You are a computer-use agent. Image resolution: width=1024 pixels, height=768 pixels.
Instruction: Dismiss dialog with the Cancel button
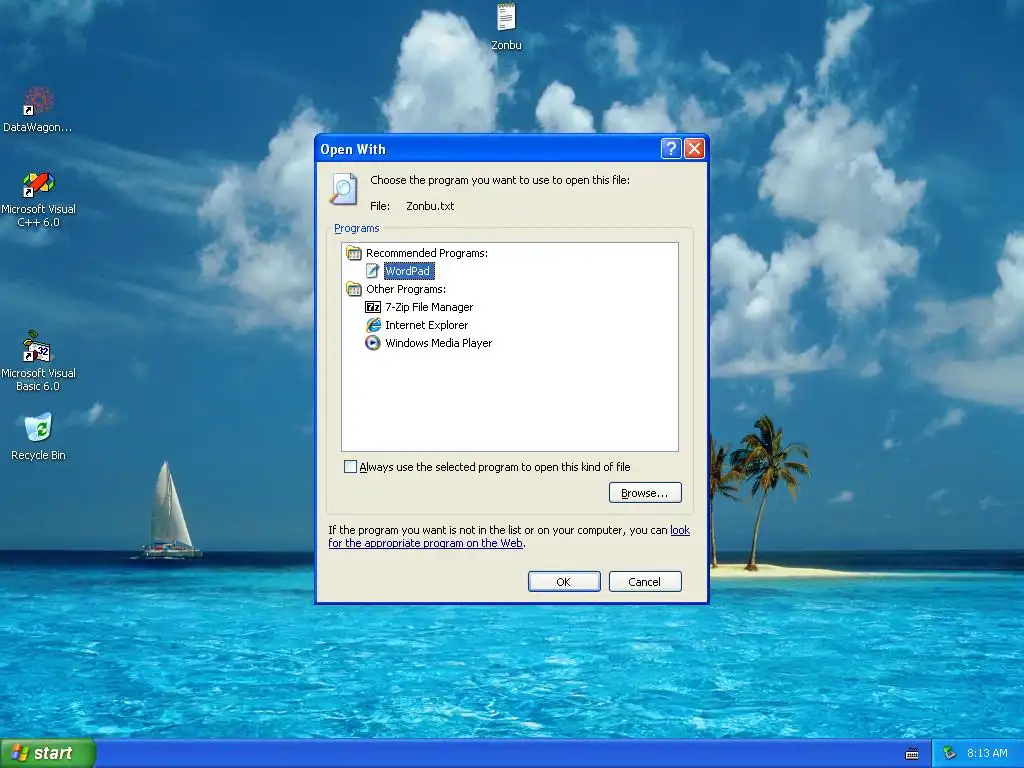pos(645,581)
